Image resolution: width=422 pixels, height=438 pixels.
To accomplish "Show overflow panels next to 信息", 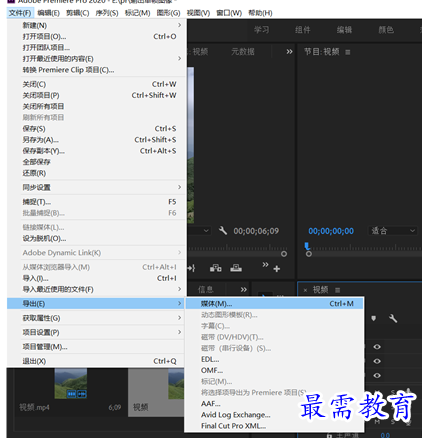I will (x=244, y=290).
